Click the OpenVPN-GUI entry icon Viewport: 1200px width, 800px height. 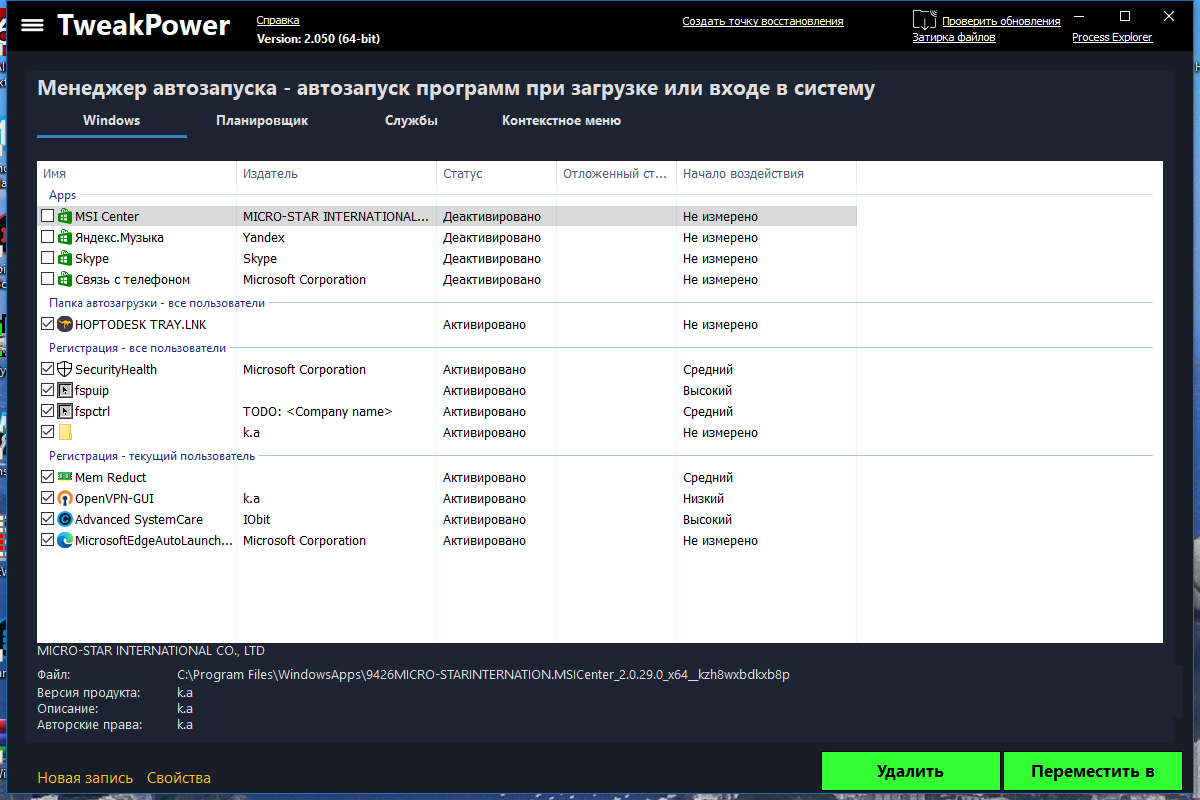(x=65, y=499)
